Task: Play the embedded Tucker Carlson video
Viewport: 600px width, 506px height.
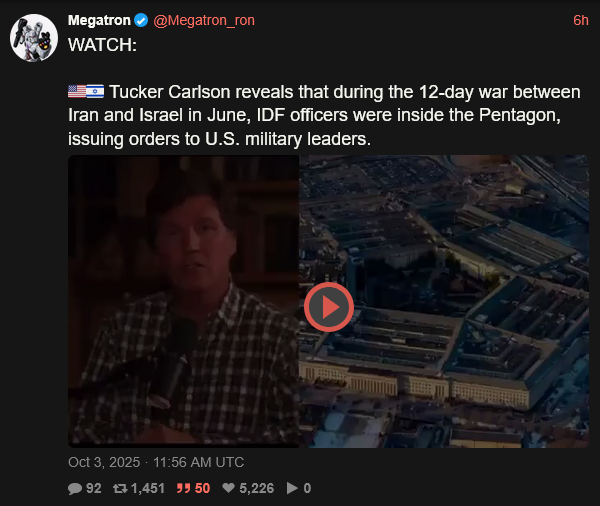Action: click(329, 307)
